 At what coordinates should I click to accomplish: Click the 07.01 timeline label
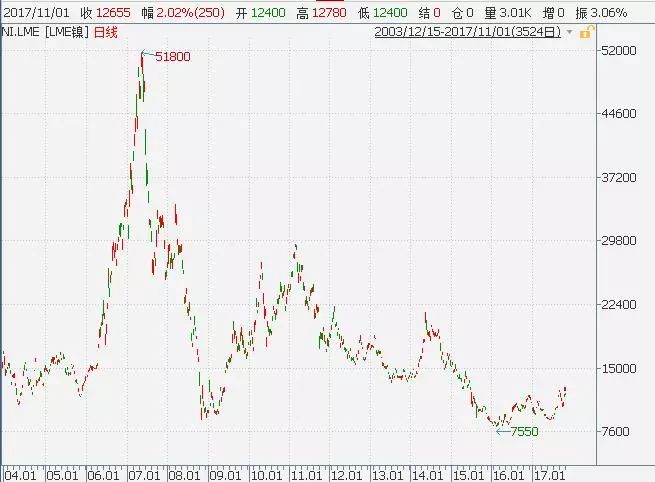(x=147, y=474)
